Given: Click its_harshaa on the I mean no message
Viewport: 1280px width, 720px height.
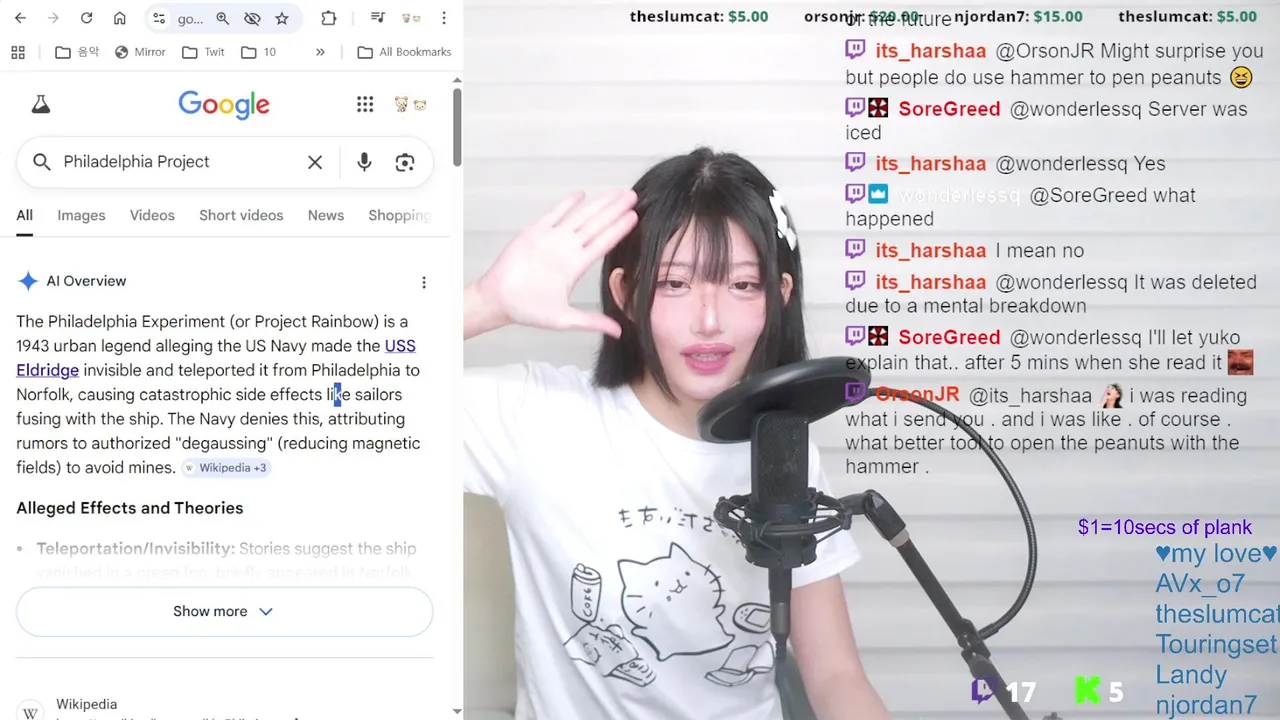Looking at the screenshot, I should [x=931, y=251].
